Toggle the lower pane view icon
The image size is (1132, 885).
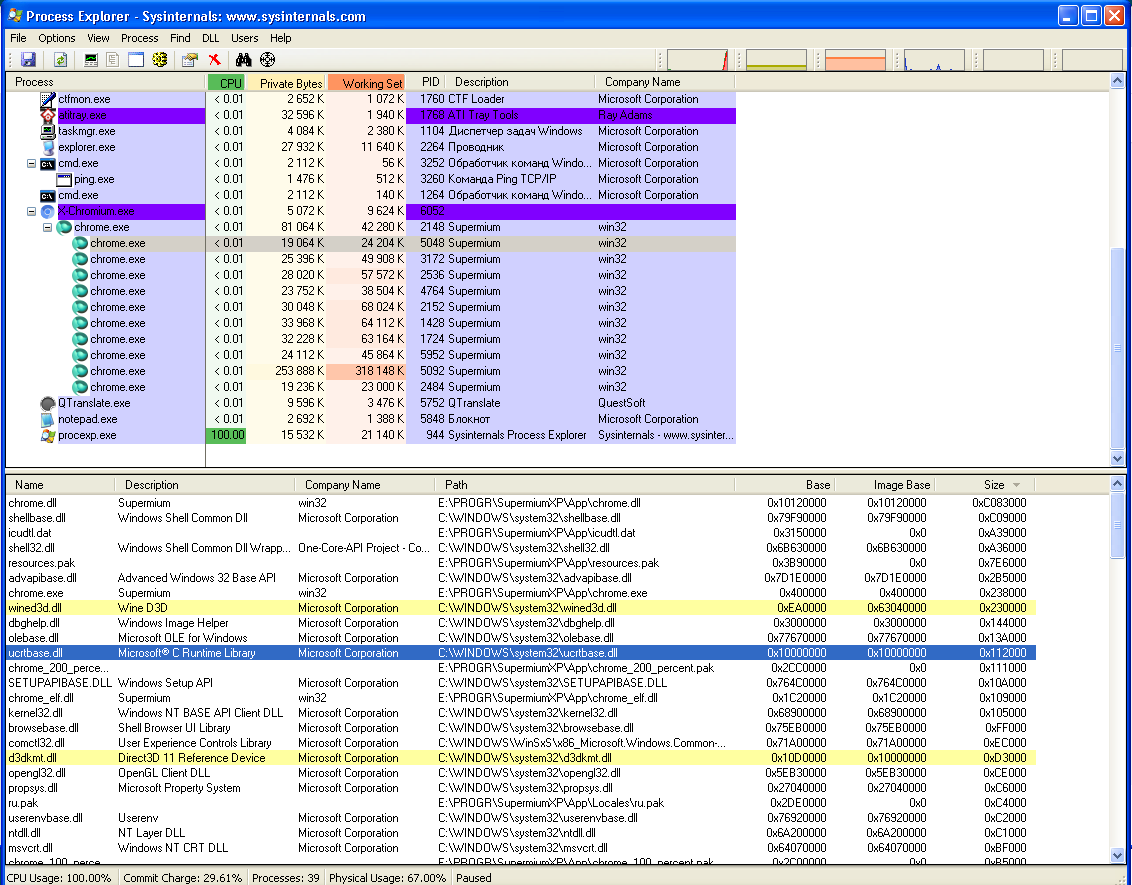[136, 60]
